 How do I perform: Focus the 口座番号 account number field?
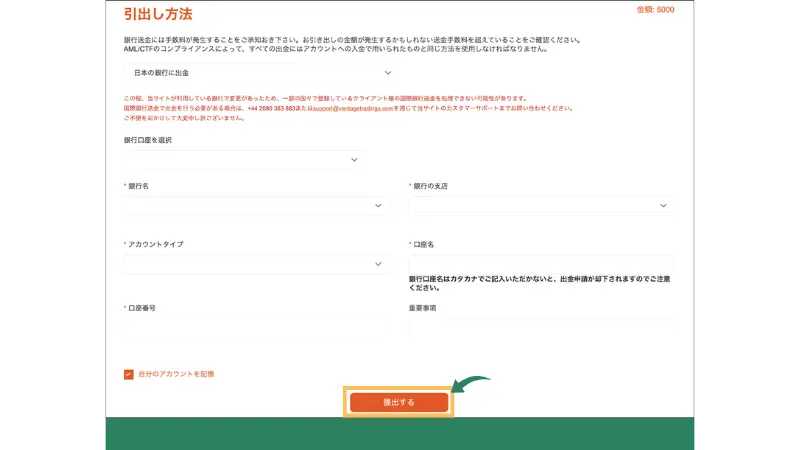(x=257, y=327)
